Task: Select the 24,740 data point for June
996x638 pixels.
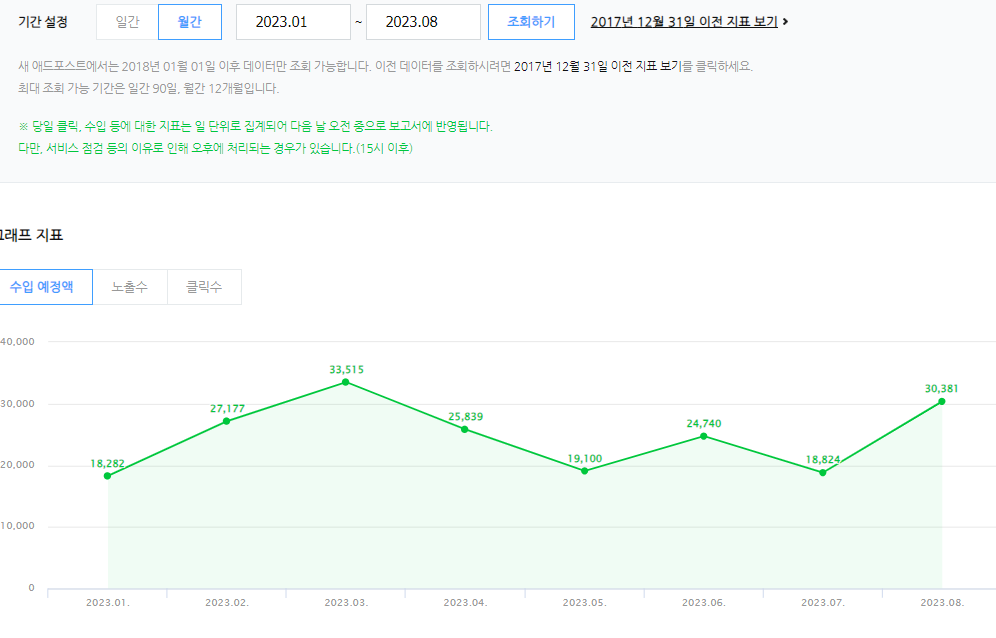Action: [x=703, y=436]
